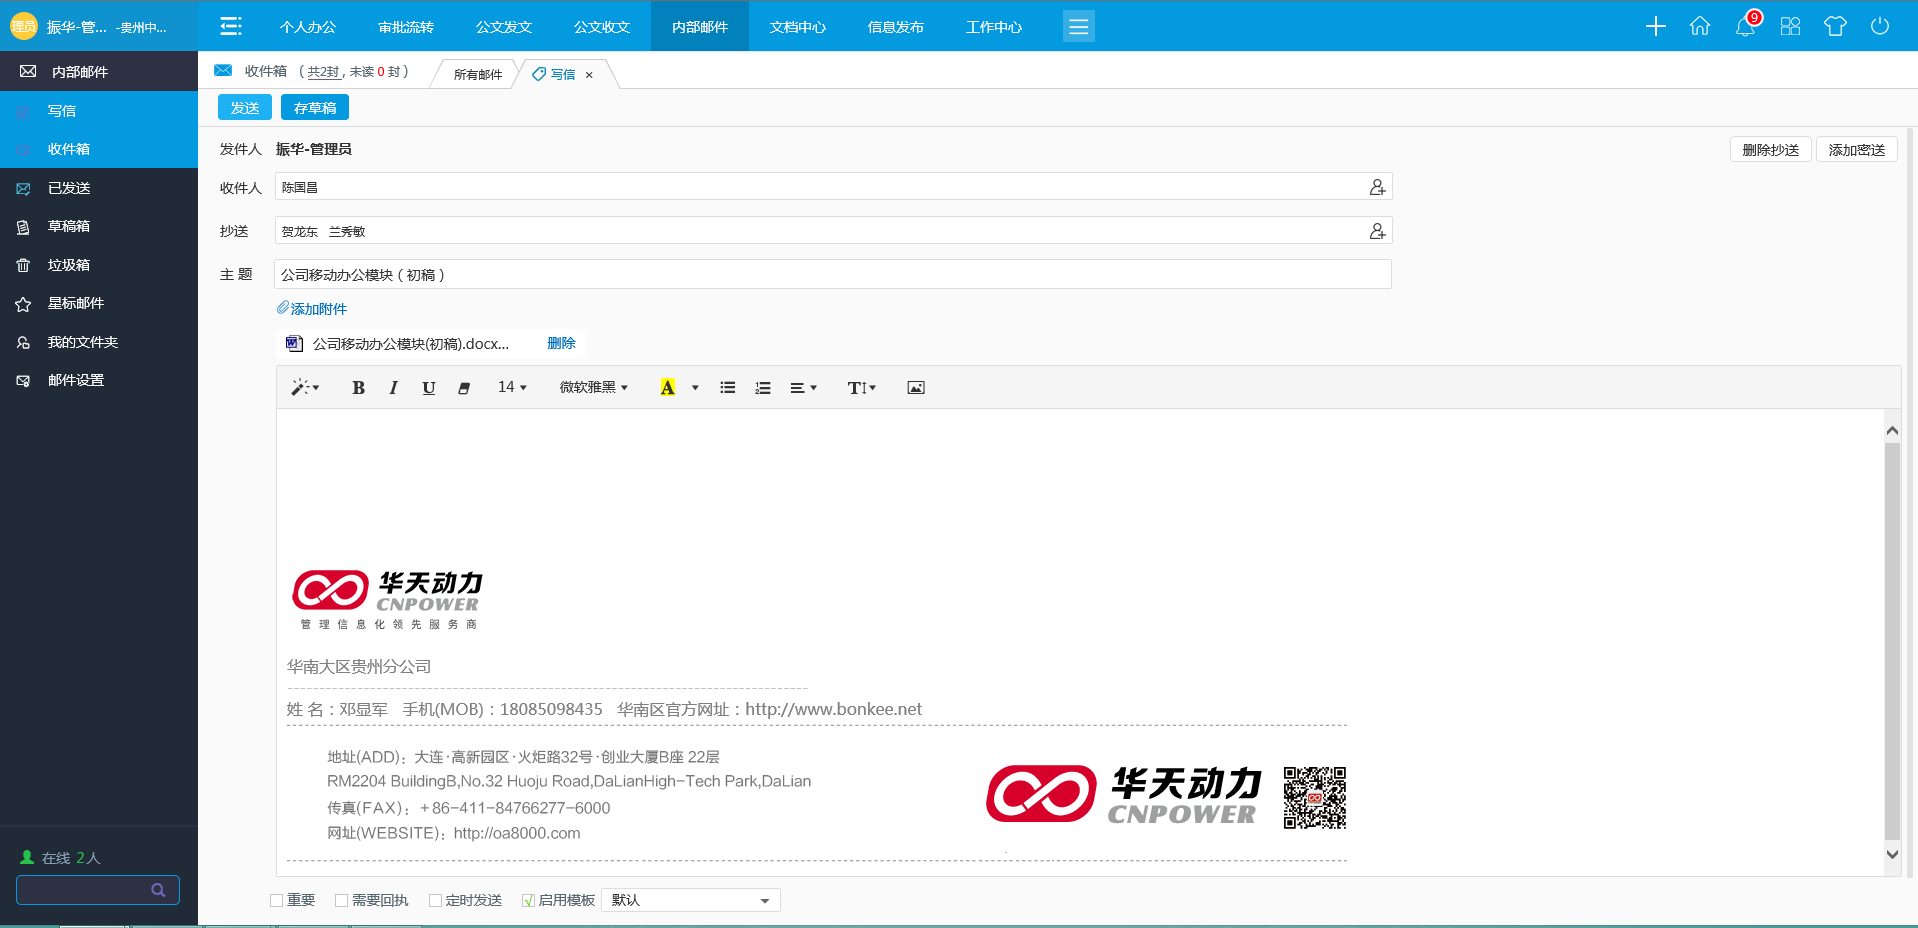
Task: Open the notification bell with badge
Action: pos(1745,26)
